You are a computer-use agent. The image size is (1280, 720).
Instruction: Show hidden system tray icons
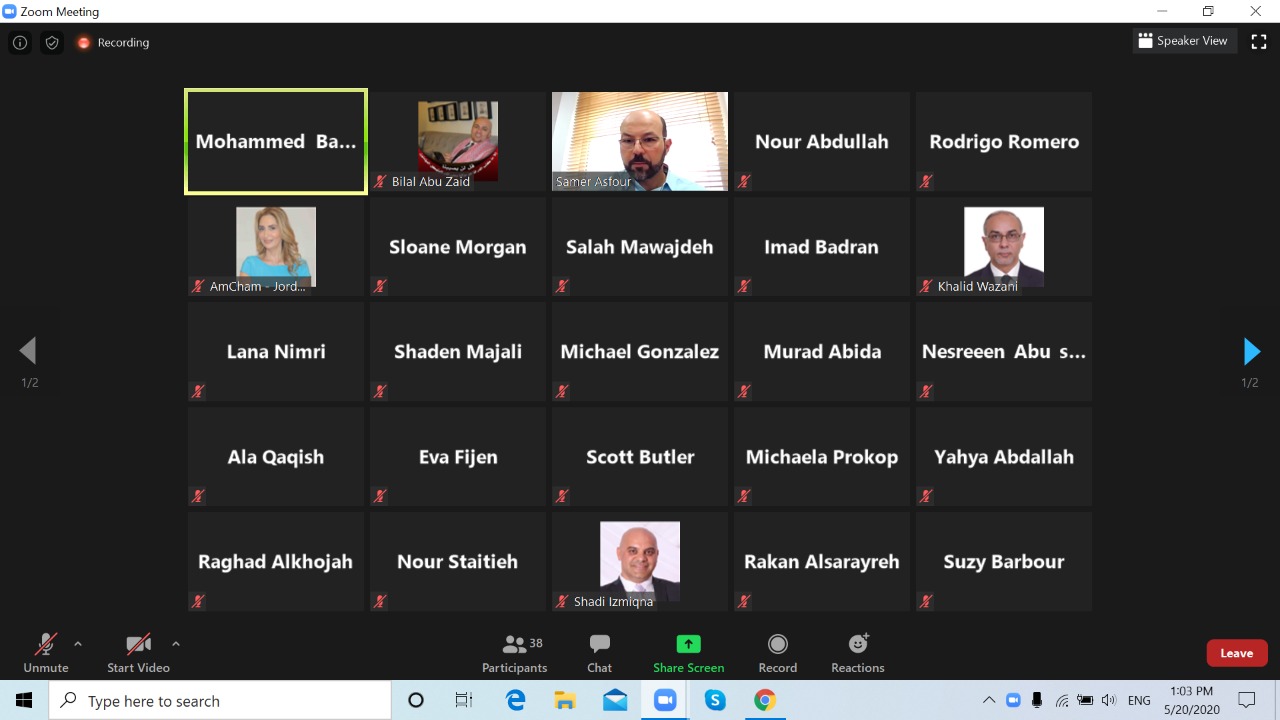[989, 700]
